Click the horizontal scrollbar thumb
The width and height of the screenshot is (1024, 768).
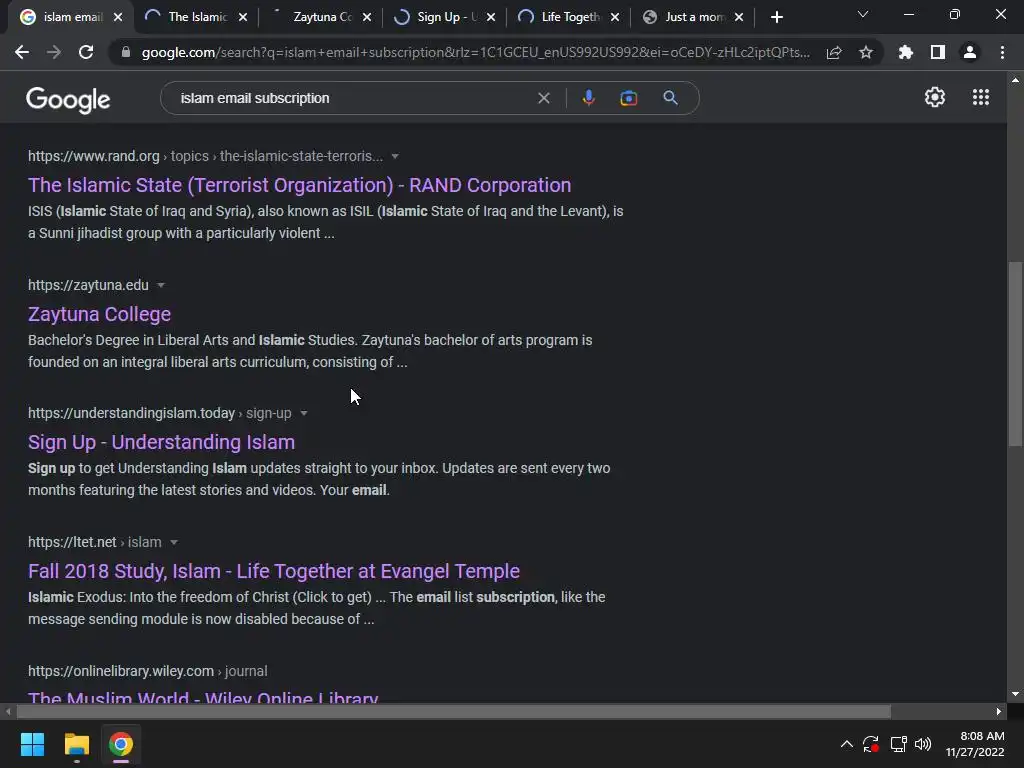[x=453, y=712]
